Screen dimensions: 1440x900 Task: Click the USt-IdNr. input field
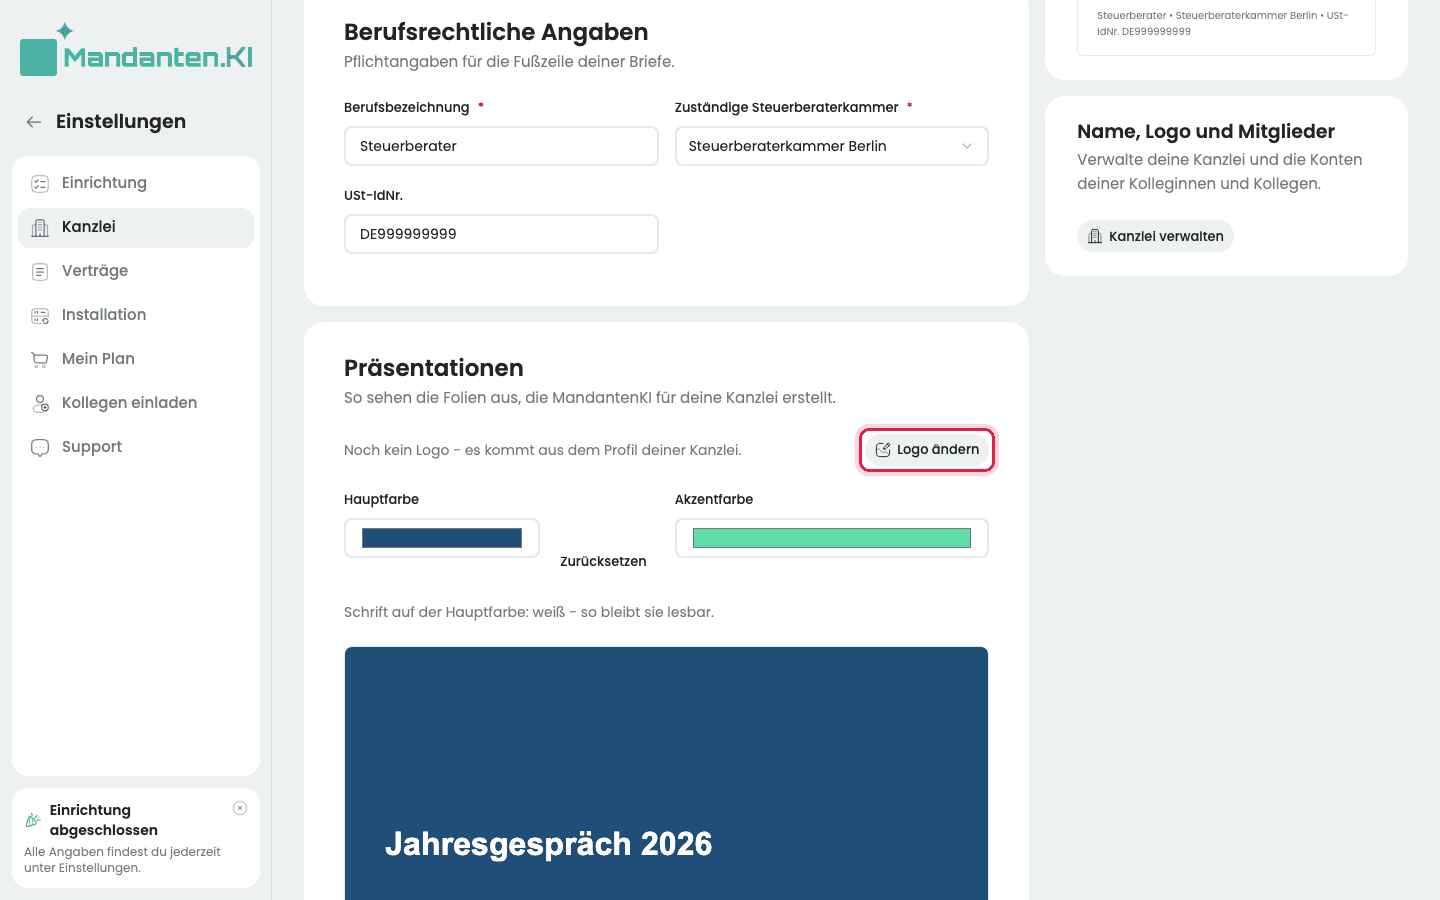coord(501,234)
